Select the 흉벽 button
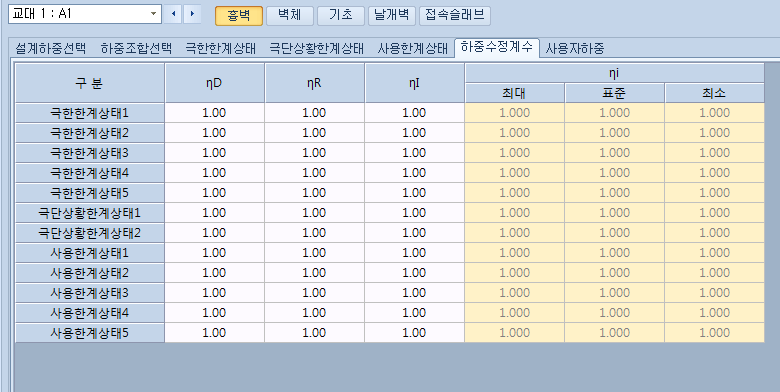Screen dimensions: 780x392 point(239,15)
